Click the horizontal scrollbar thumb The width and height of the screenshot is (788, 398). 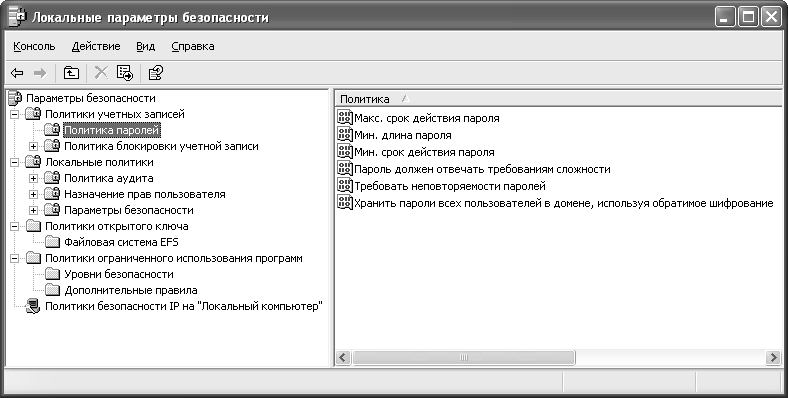(x=463, y=357)
